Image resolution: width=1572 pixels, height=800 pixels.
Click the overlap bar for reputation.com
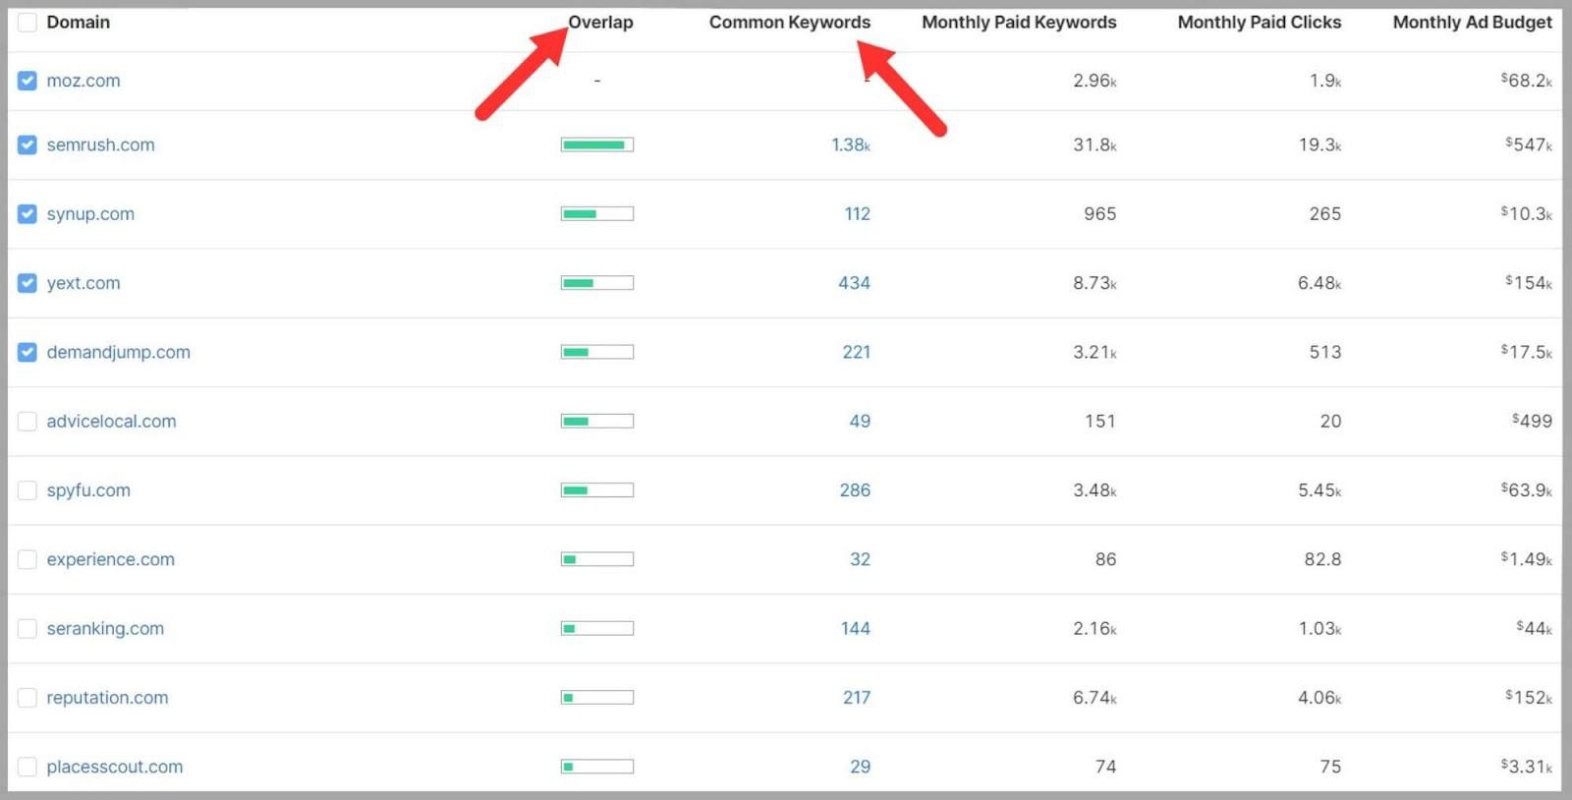(597, 697)
